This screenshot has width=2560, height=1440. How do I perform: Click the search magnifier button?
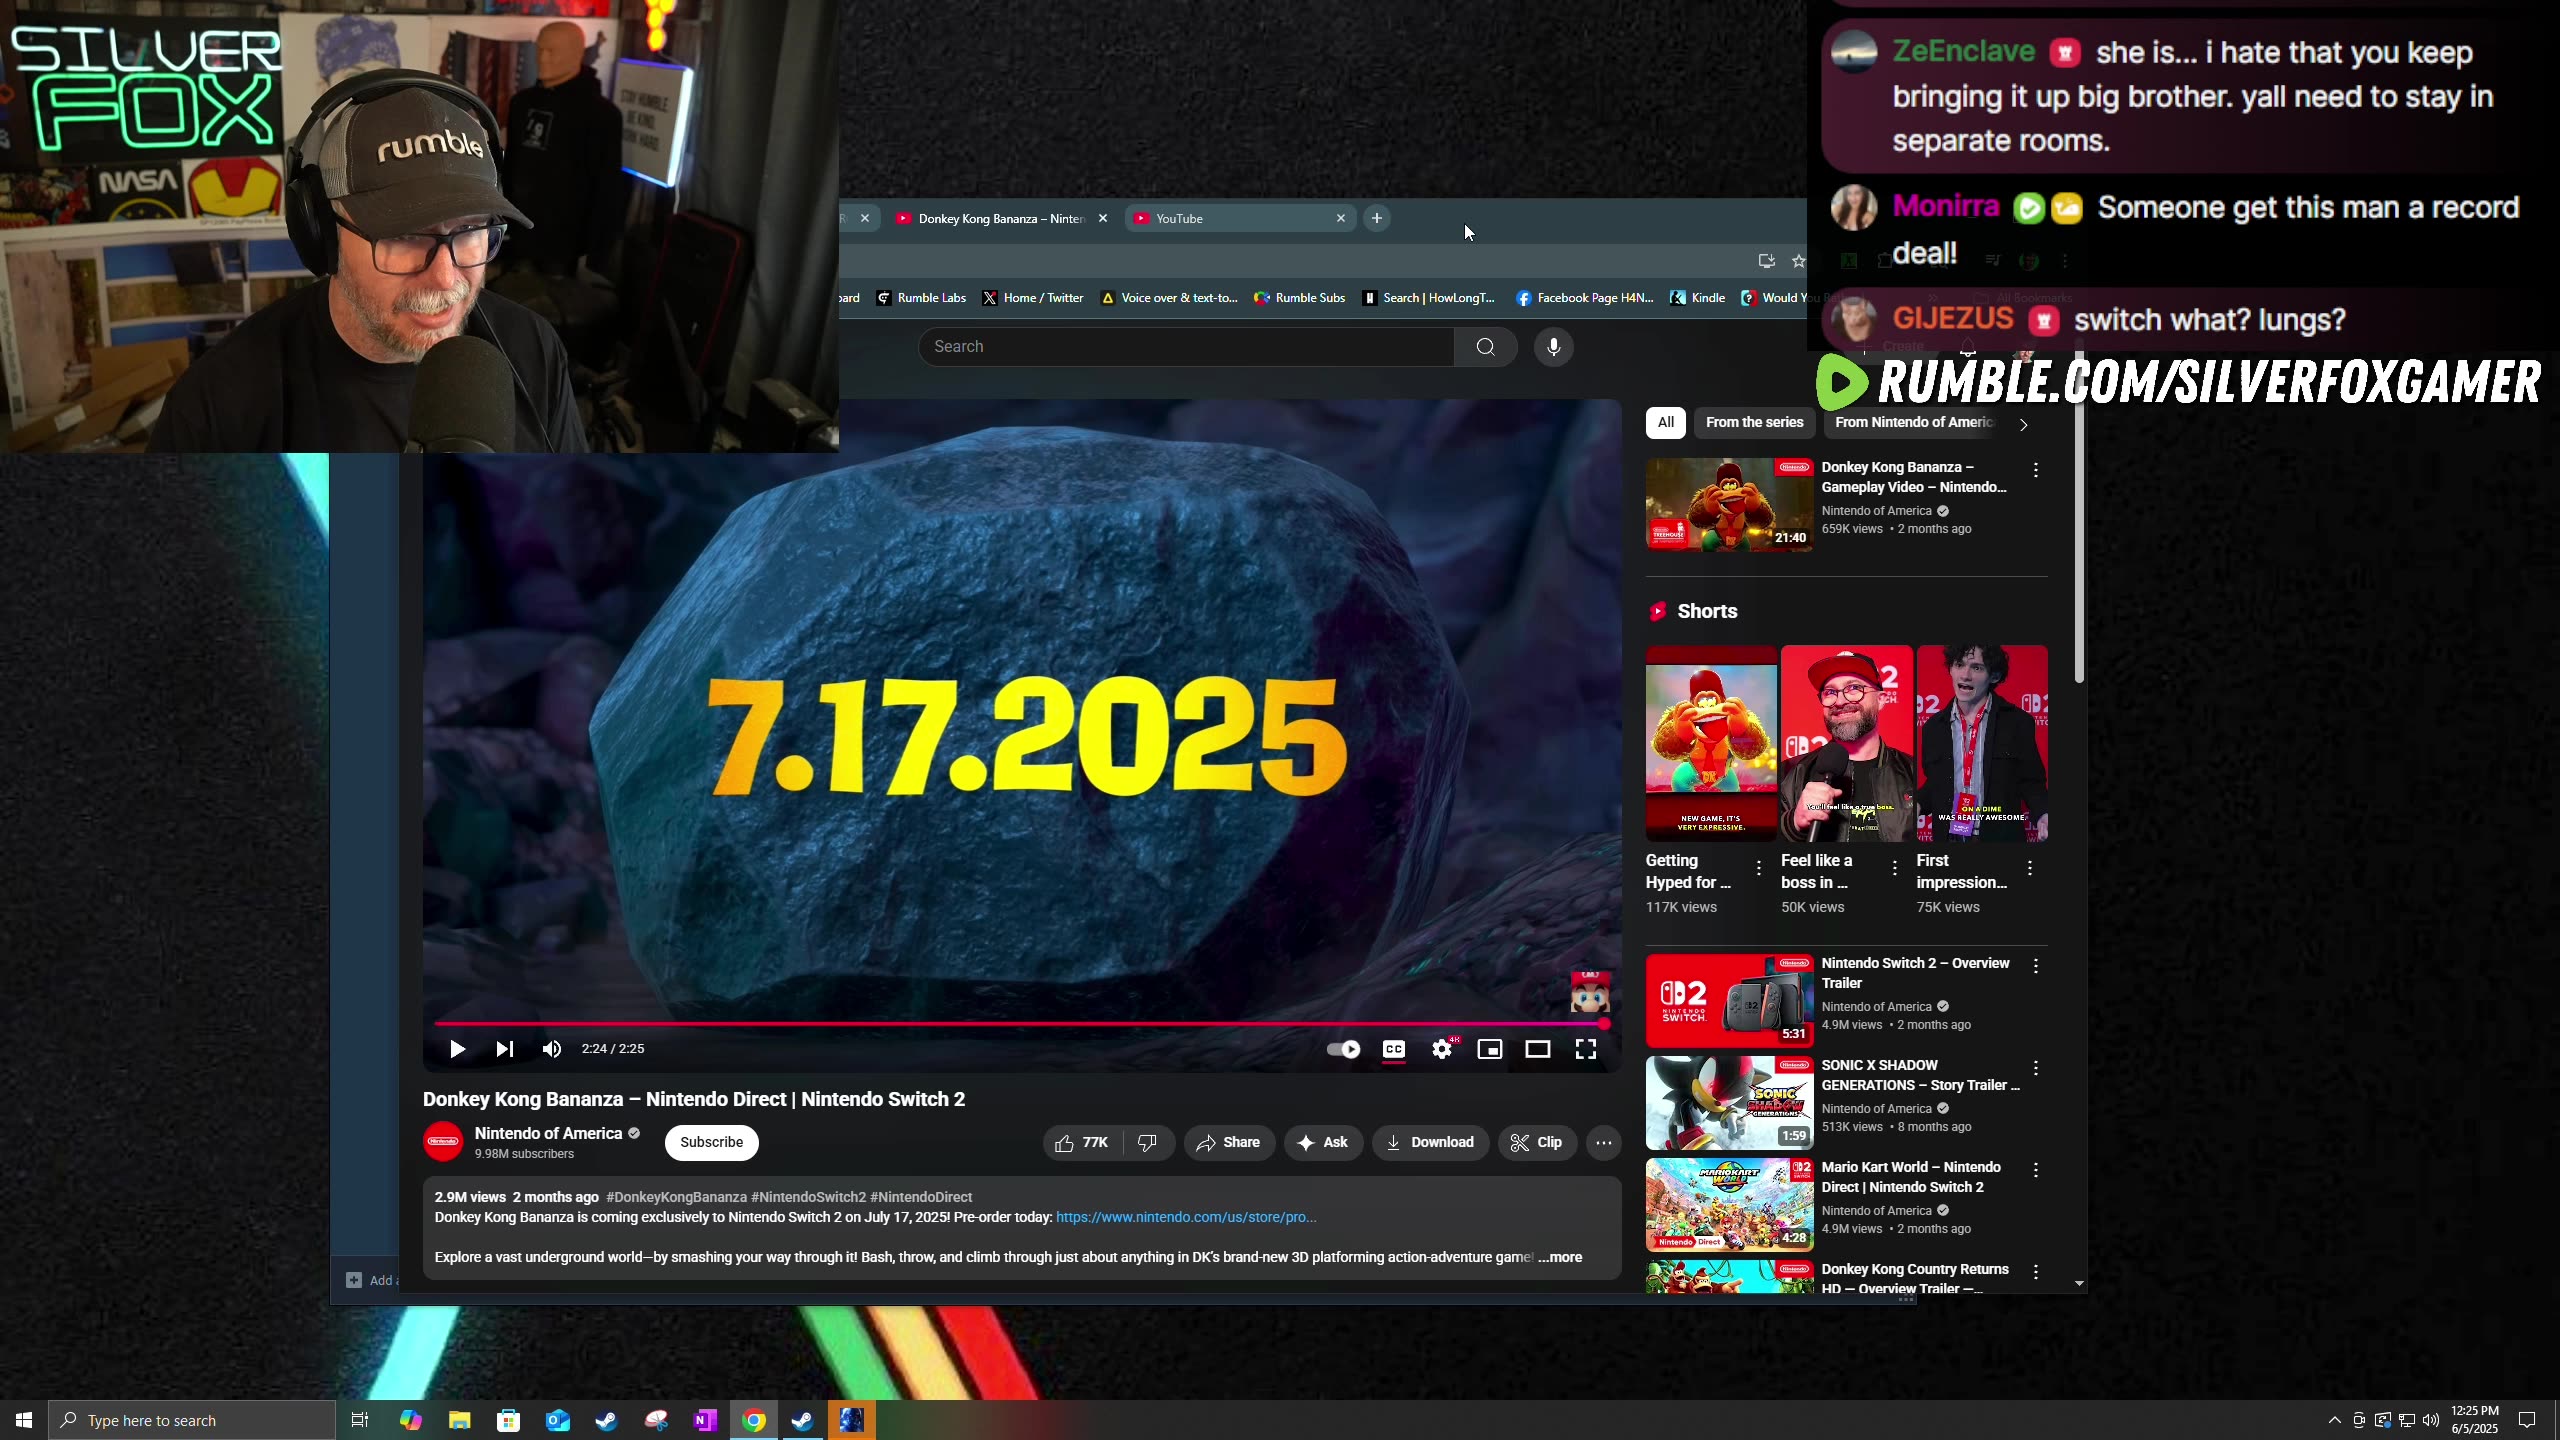coord(1485,347)
